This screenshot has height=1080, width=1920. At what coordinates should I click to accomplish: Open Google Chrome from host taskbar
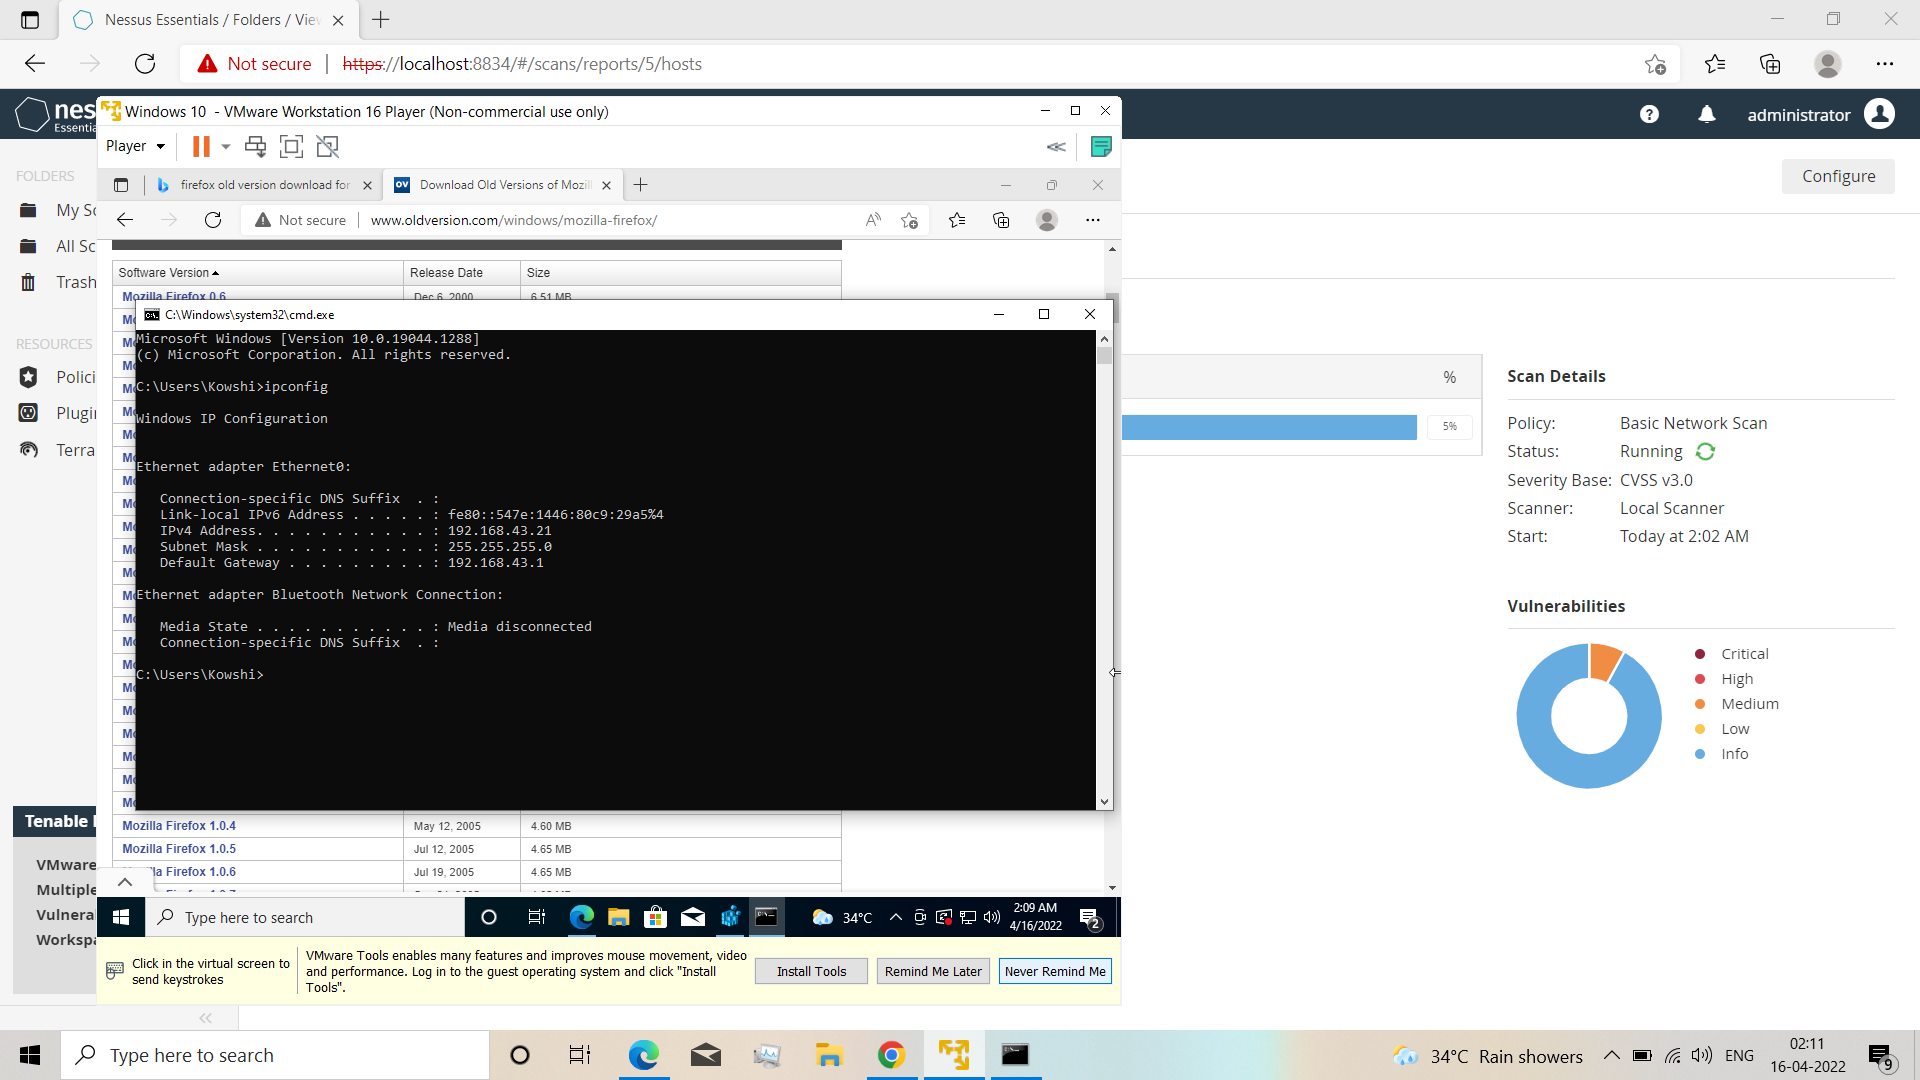891,1055
